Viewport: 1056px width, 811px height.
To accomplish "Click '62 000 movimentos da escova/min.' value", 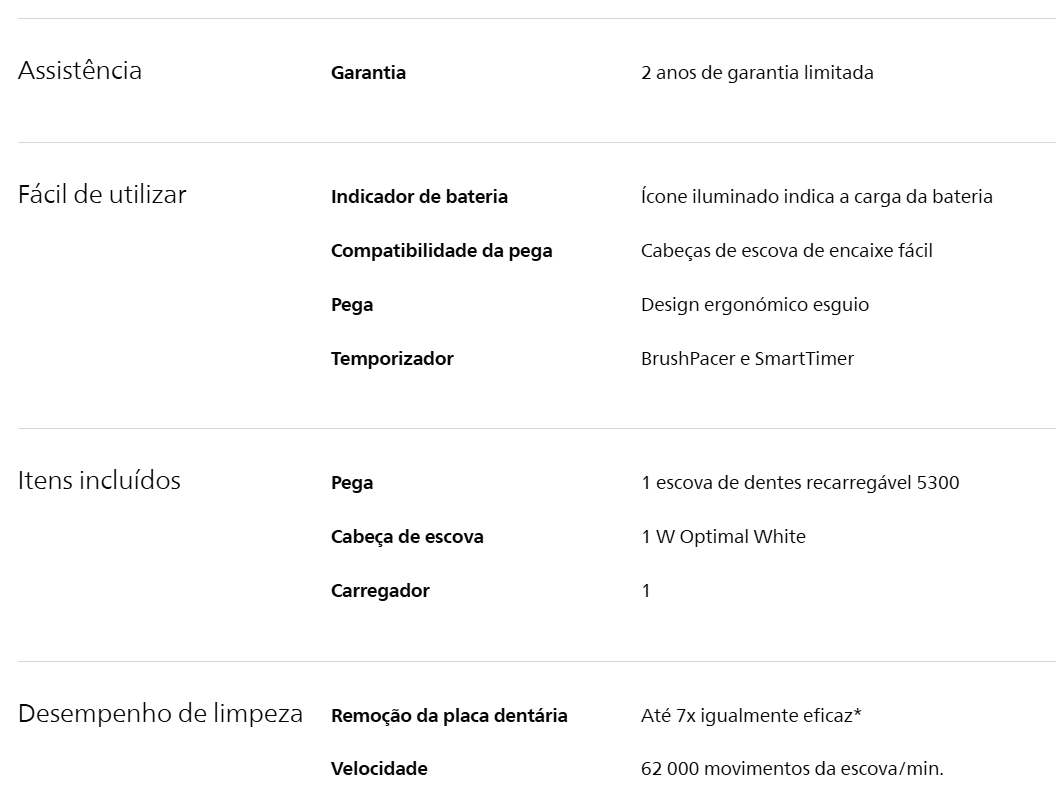I will pyautogui.click(x=792, y=769).
